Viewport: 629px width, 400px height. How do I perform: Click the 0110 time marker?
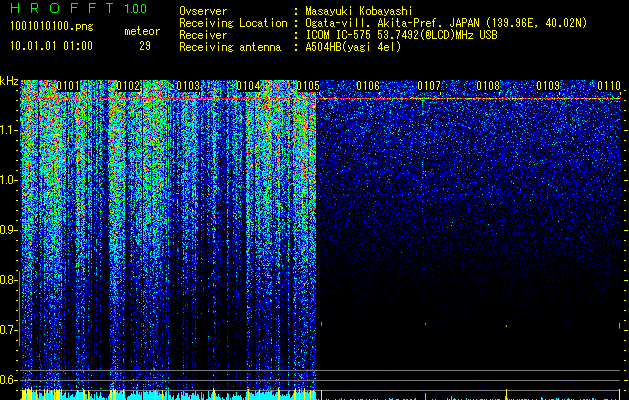coord(609,86)
